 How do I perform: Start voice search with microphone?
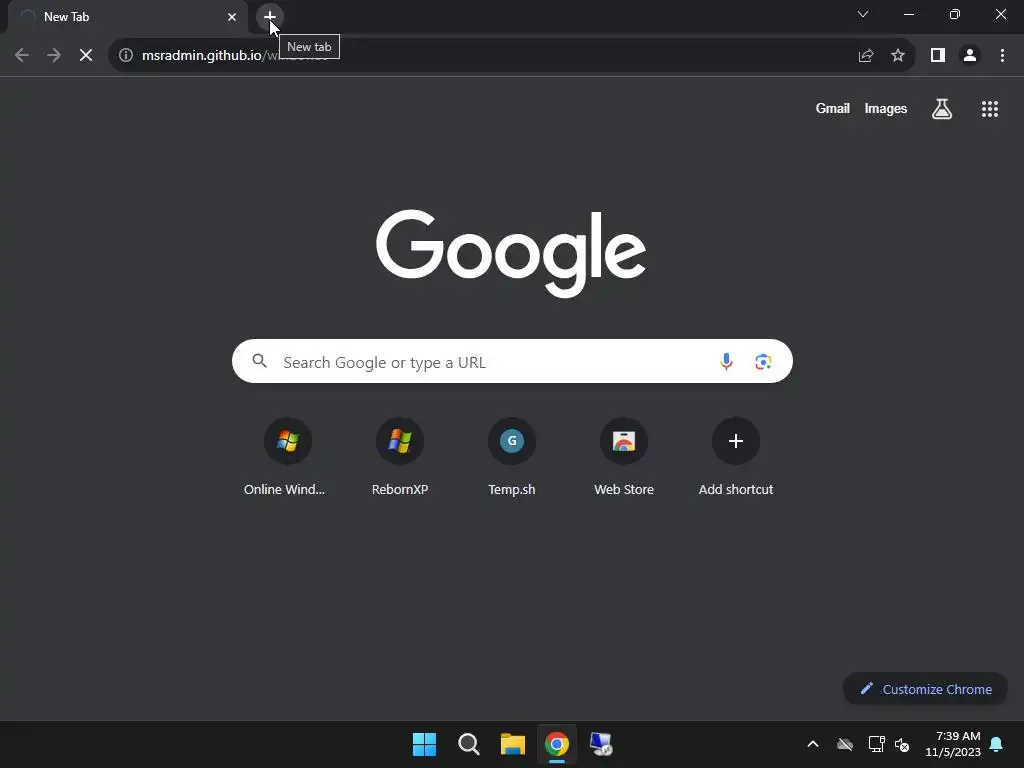pyautogui.click(x=726, y=361)
